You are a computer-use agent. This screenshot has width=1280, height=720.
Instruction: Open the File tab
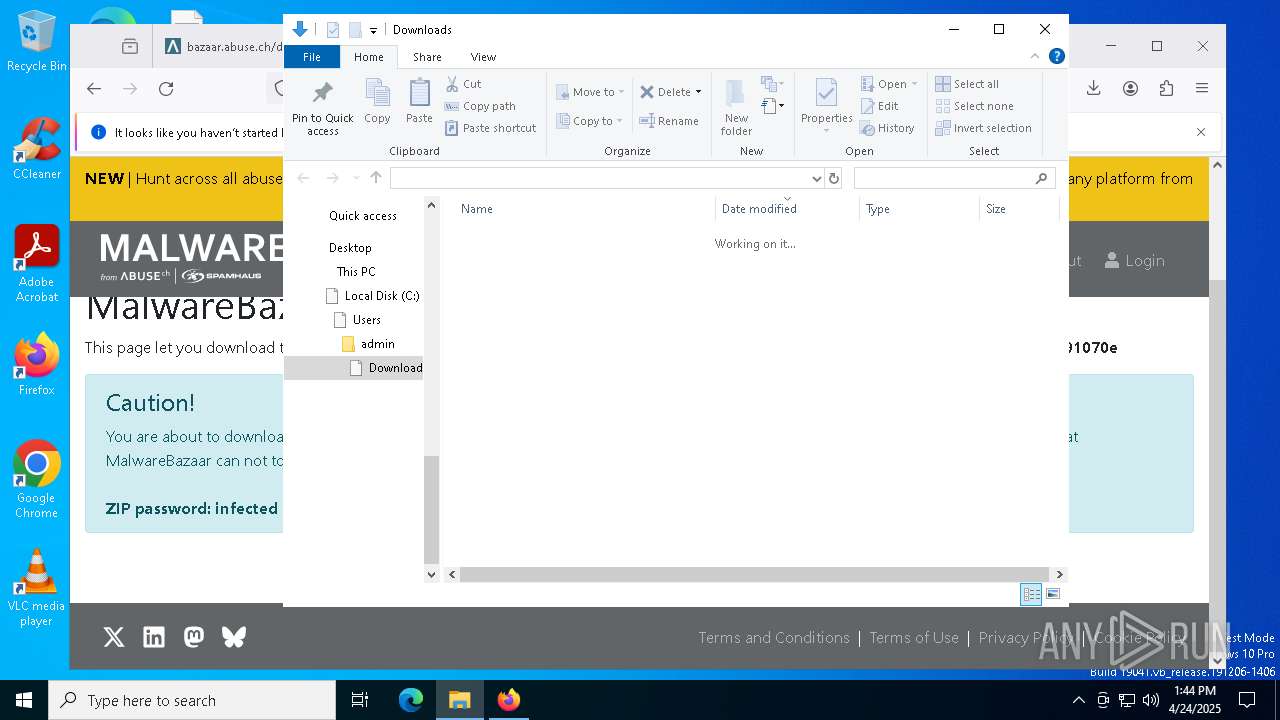[312, 57]
